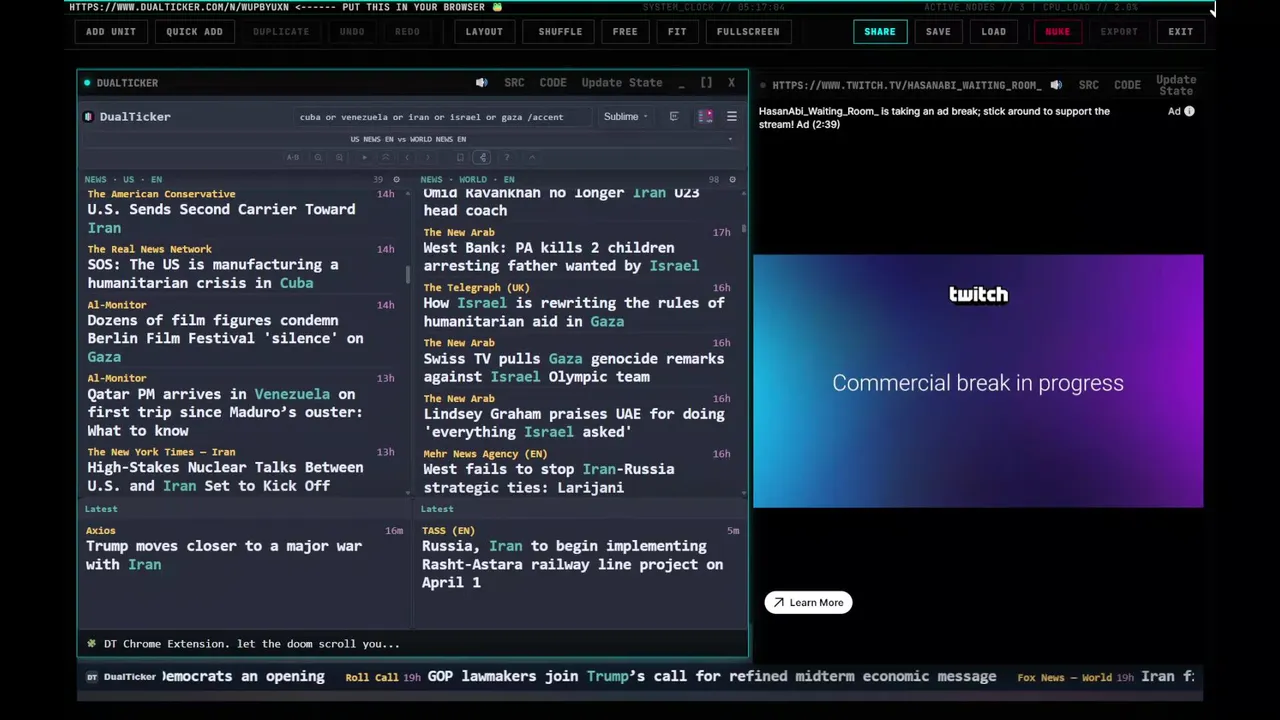Click the chat panel icon beside Sublime
Viewport: 1280px width, 720px height.
[673, 117]
